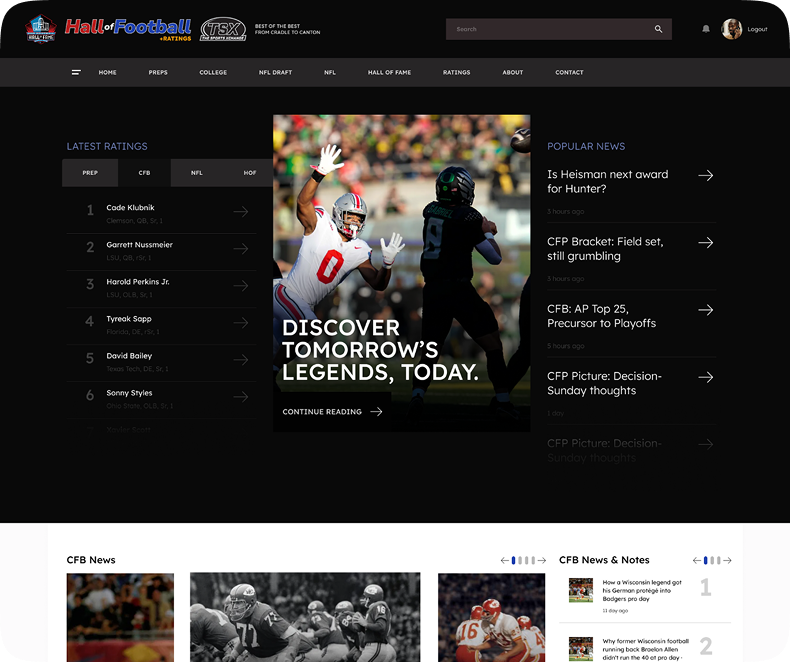Select the HOF ratings tab
Viewport: 790px width, 662px height.
250,173
